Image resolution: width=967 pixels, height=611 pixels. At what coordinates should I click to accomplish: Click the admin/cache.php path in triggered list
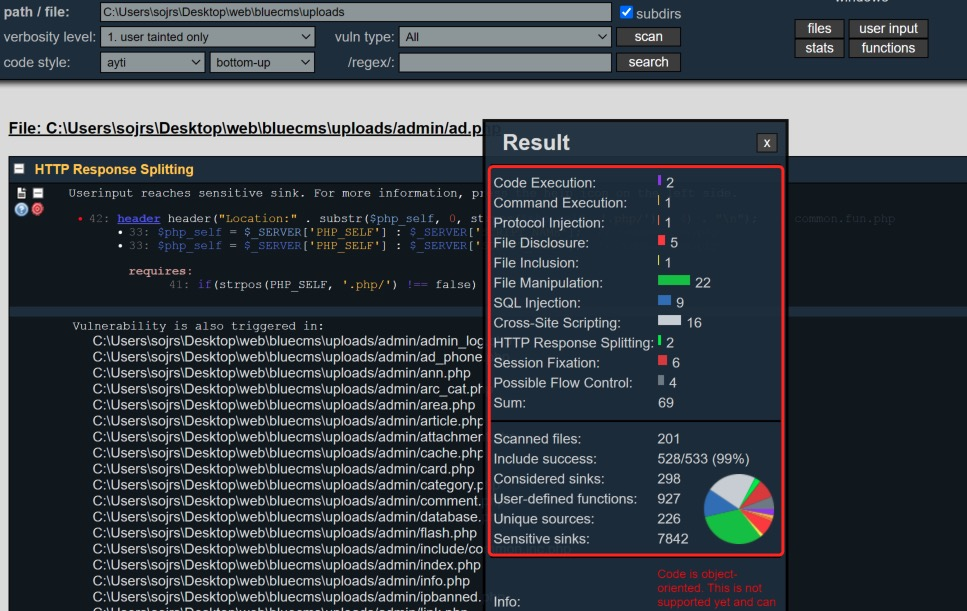(287, 453)
